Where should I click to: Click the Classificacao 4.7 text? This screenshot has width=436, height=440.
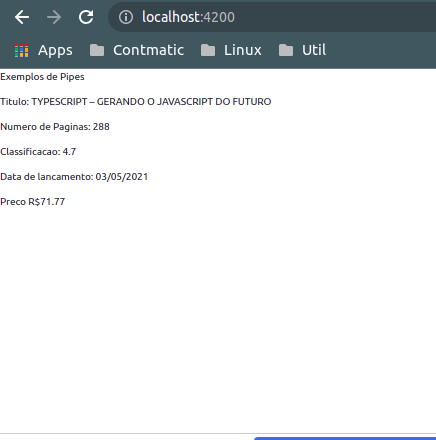pos(38,152)
